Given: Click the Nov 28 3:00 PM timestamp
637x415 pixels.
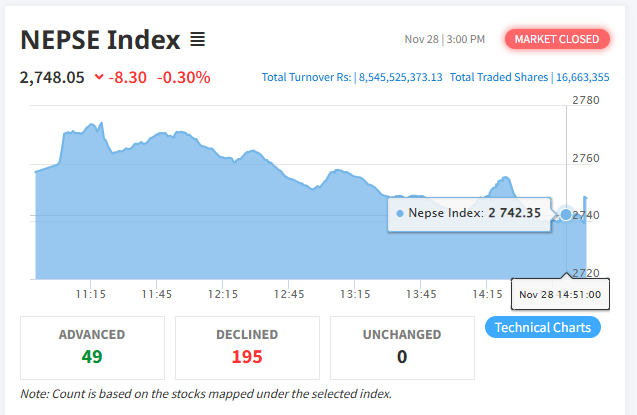Looking at the screenshot, I should pos(444,39).
